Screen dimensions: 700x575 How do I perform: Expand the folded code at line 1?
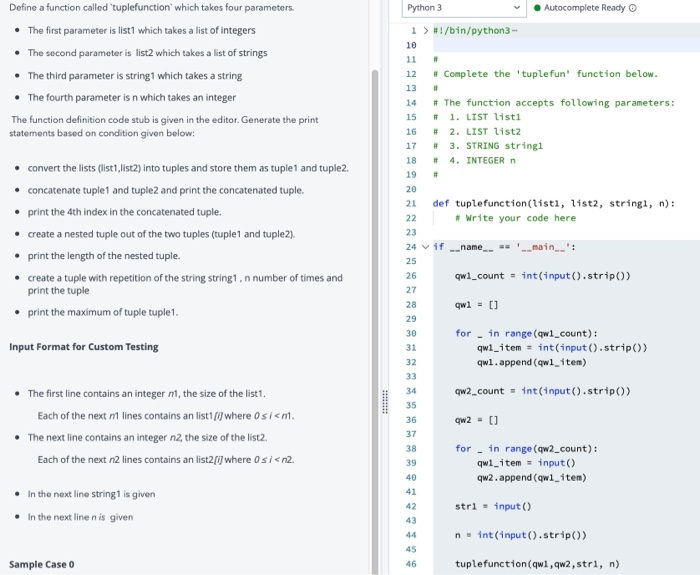pos(425,31)
